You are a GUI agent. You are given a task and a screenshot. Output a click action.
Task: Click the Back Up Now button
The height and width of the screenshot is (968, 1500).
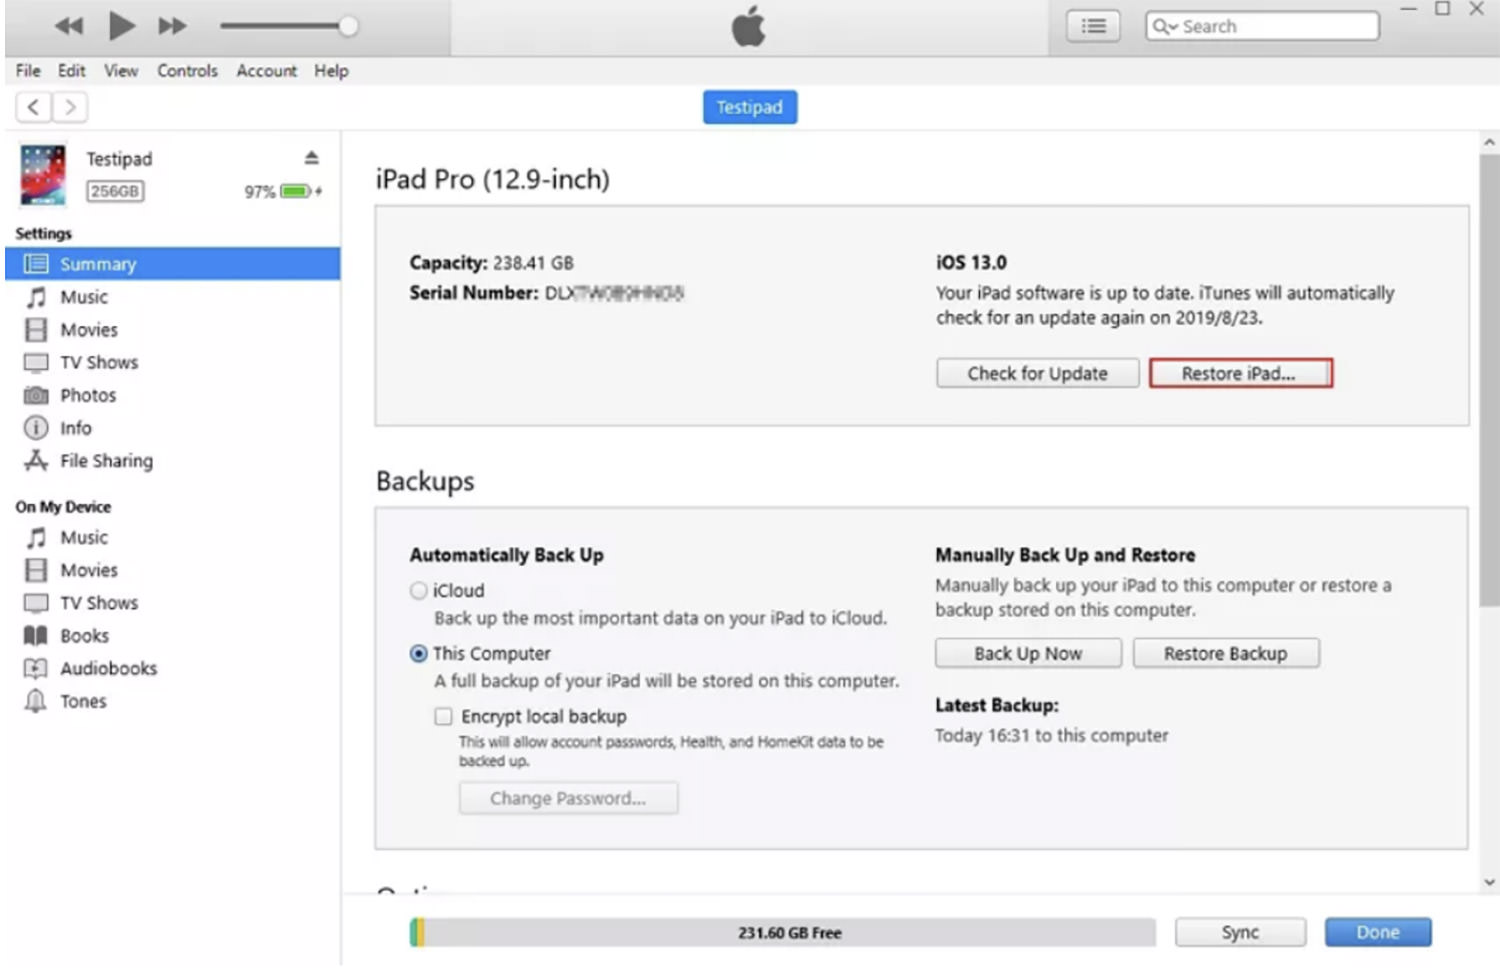coord(1028,653)
